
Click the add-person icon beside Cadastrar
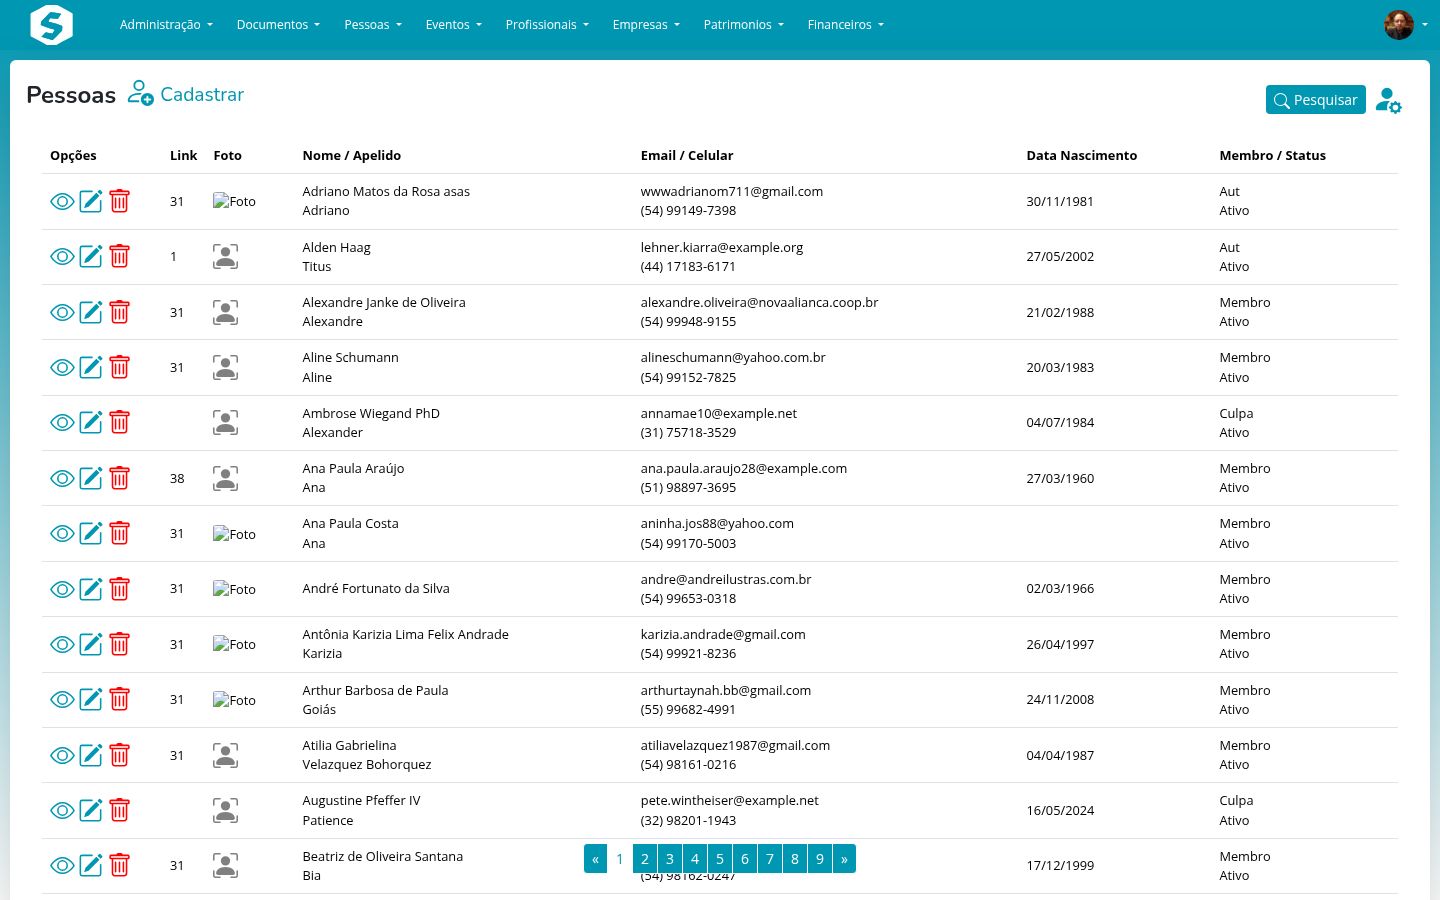click(x=141, y=94)
